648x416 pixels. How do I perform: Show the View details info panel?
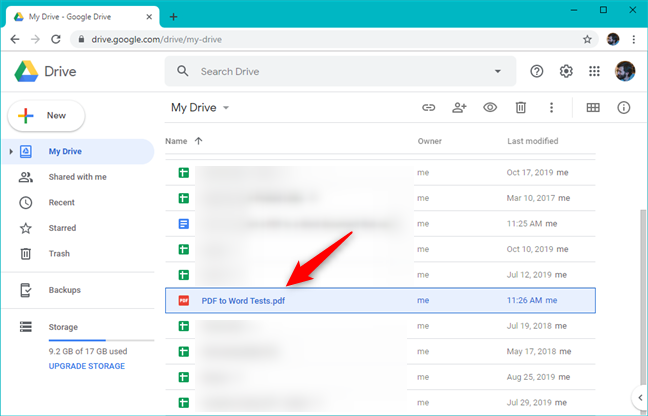(x=624, y=108)
